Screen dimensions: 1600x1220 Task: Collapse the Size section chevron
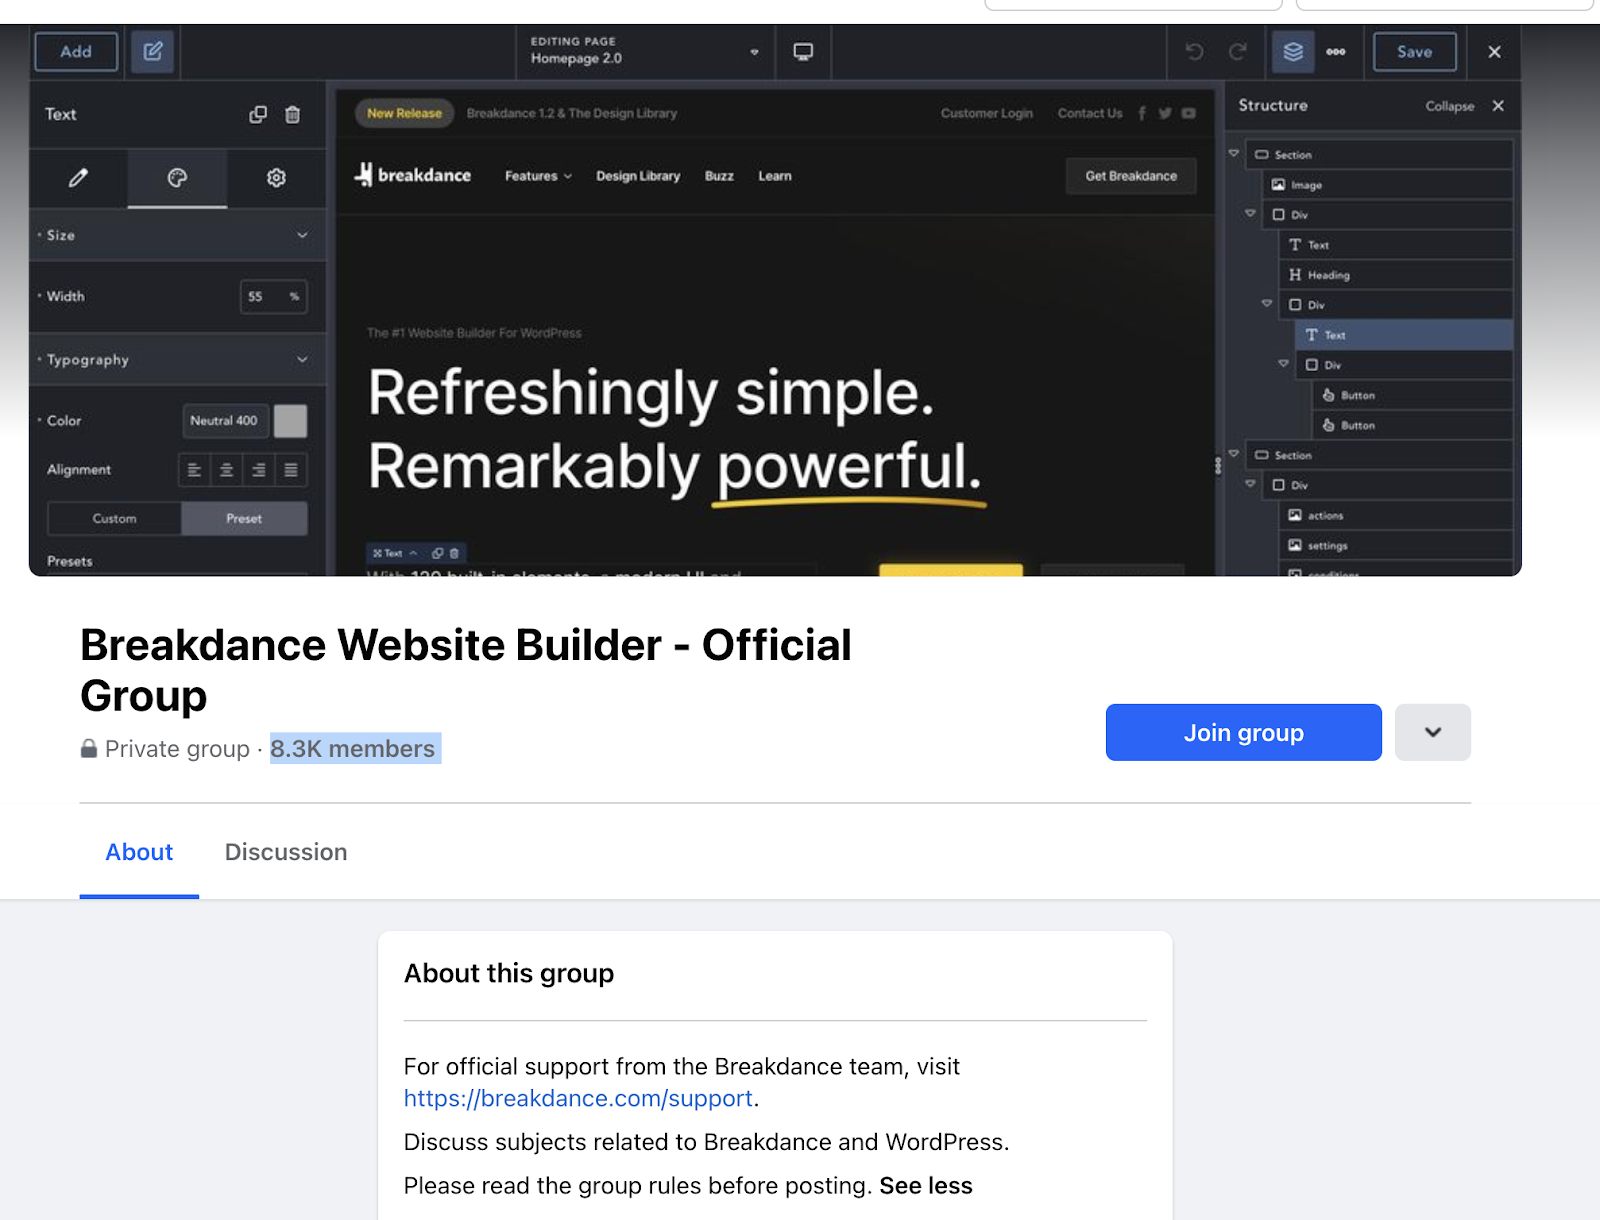pos(302,235)
